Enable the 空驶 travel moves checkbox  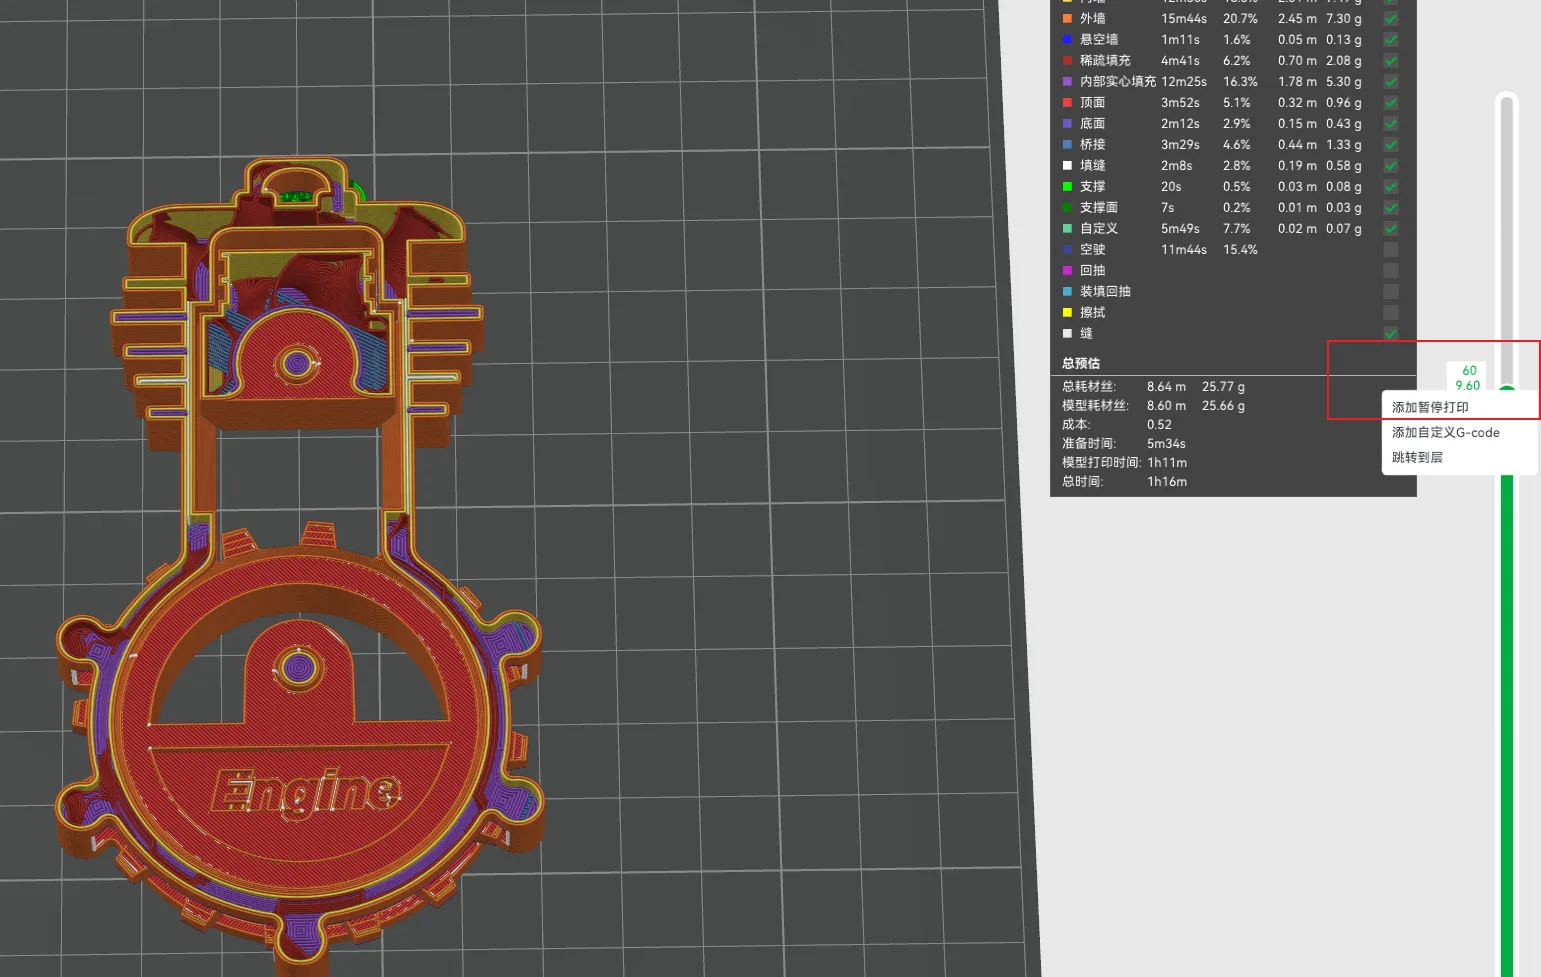[x=1390, y=249]
